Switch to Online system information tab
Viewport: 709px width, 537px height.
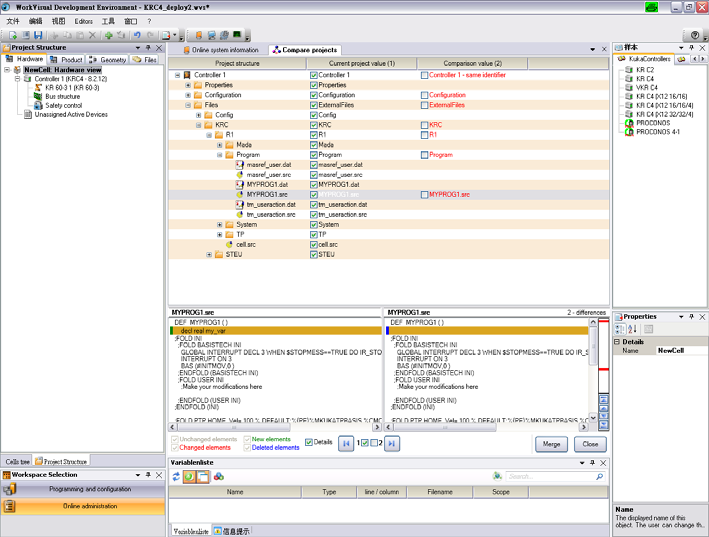click(220, 50)
